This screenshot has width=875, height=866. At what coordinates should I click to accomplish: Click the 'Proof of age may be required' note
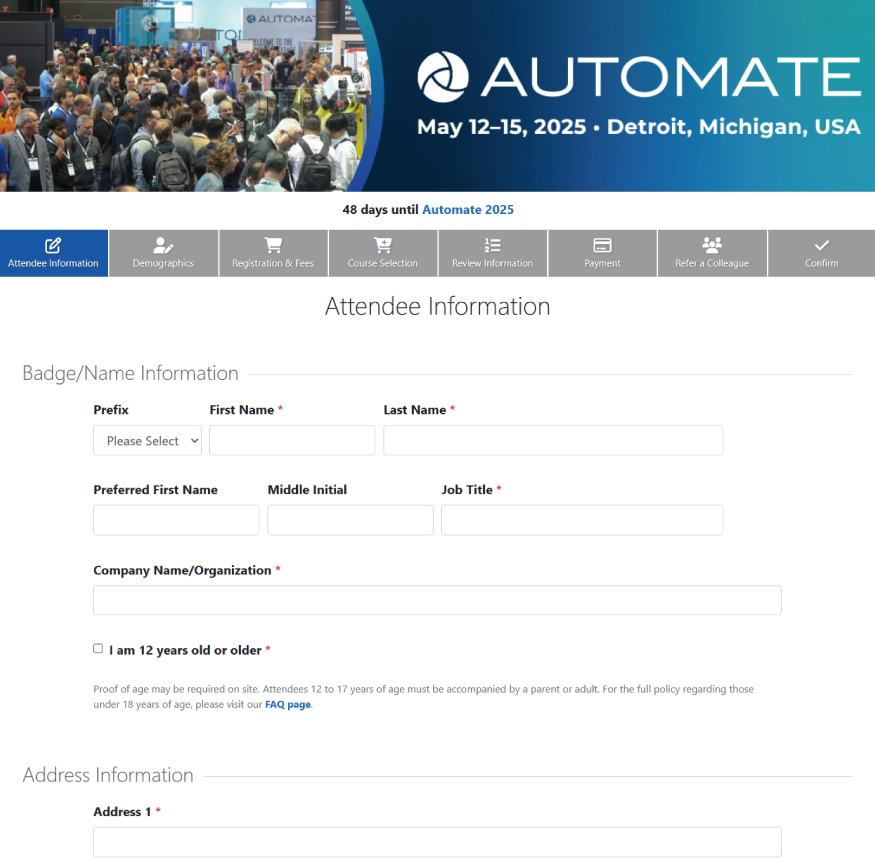424,696
